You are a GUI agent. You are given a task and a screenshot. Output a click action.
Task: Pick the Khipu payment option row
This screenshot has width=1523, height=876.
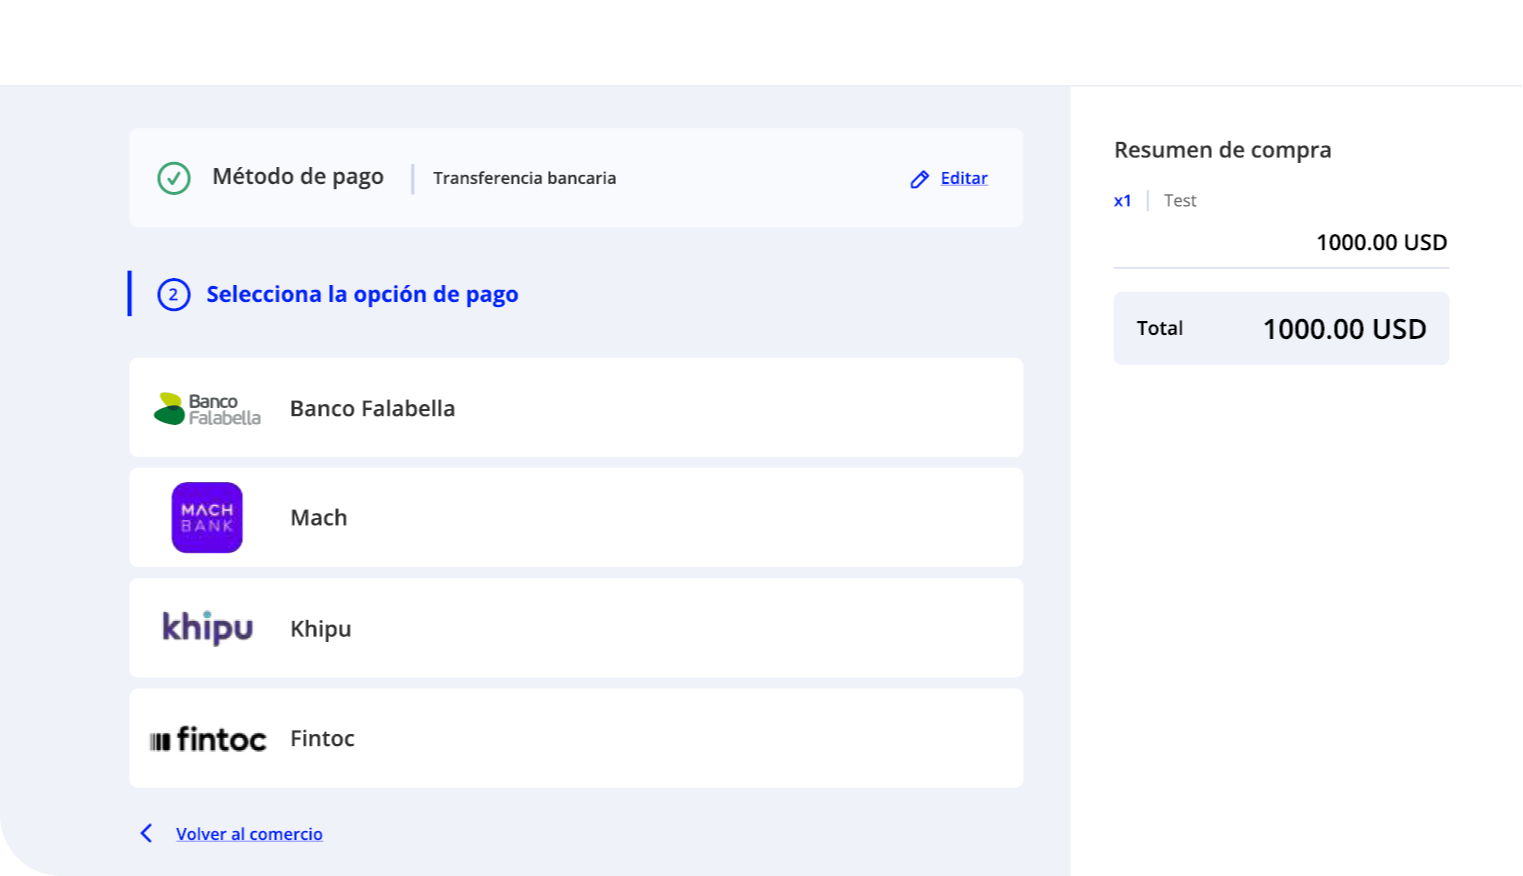click(576, 628)
